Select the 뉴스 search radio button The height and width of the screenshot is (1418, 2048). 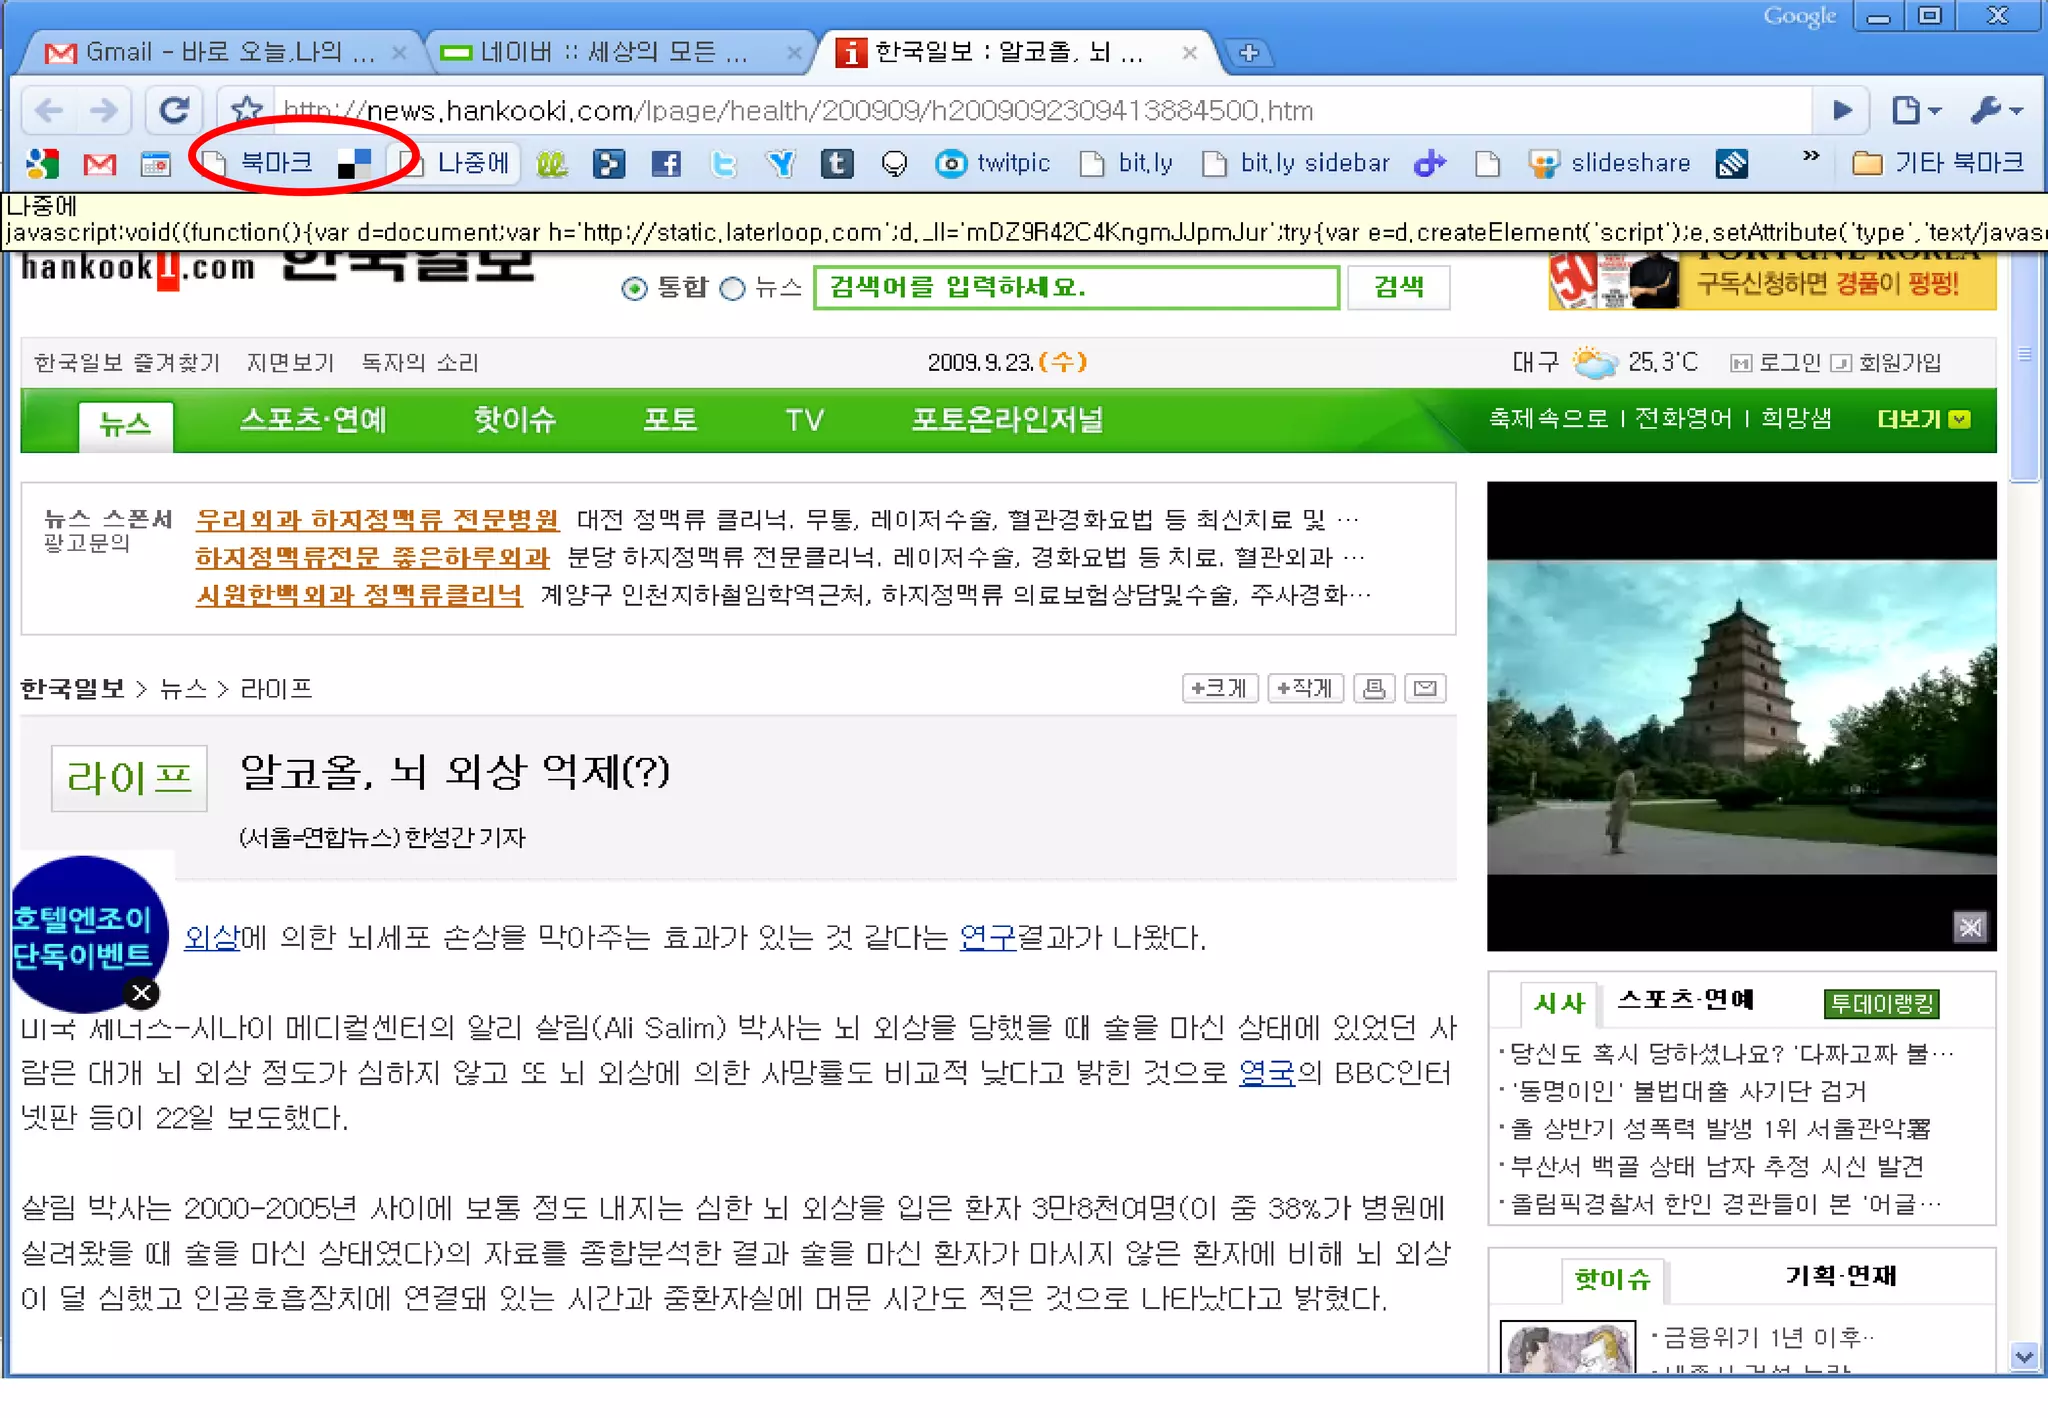(x=733, y=289)
